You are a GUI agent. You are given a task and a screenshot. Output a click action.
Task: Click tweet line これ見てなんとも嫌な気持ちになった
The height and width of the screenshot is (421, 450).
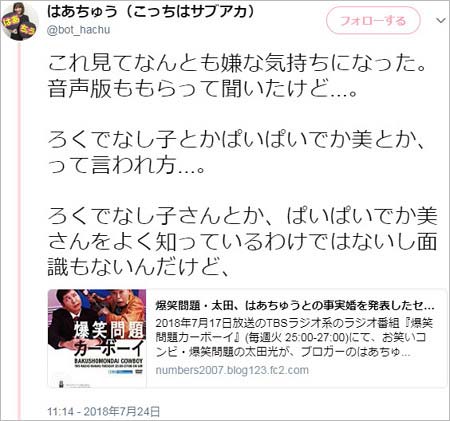[237, 64]
